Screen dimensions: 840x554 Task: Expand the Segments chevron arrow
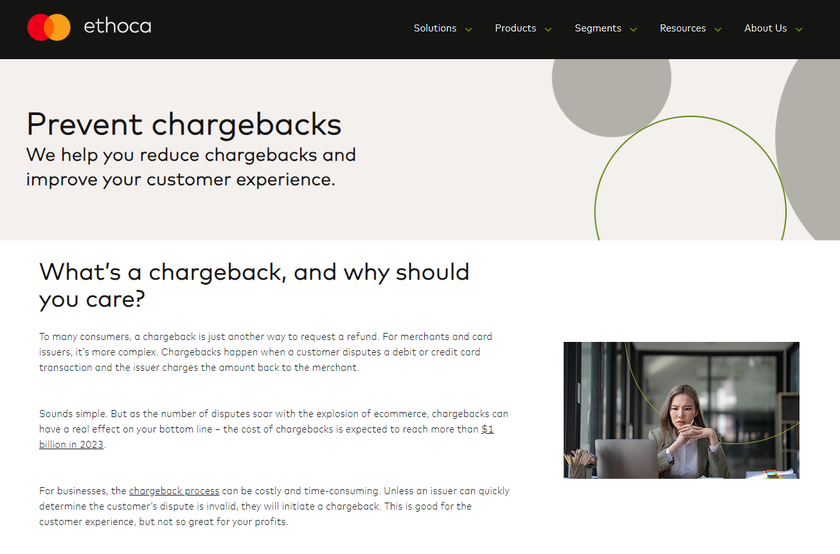tap(633, 29)
